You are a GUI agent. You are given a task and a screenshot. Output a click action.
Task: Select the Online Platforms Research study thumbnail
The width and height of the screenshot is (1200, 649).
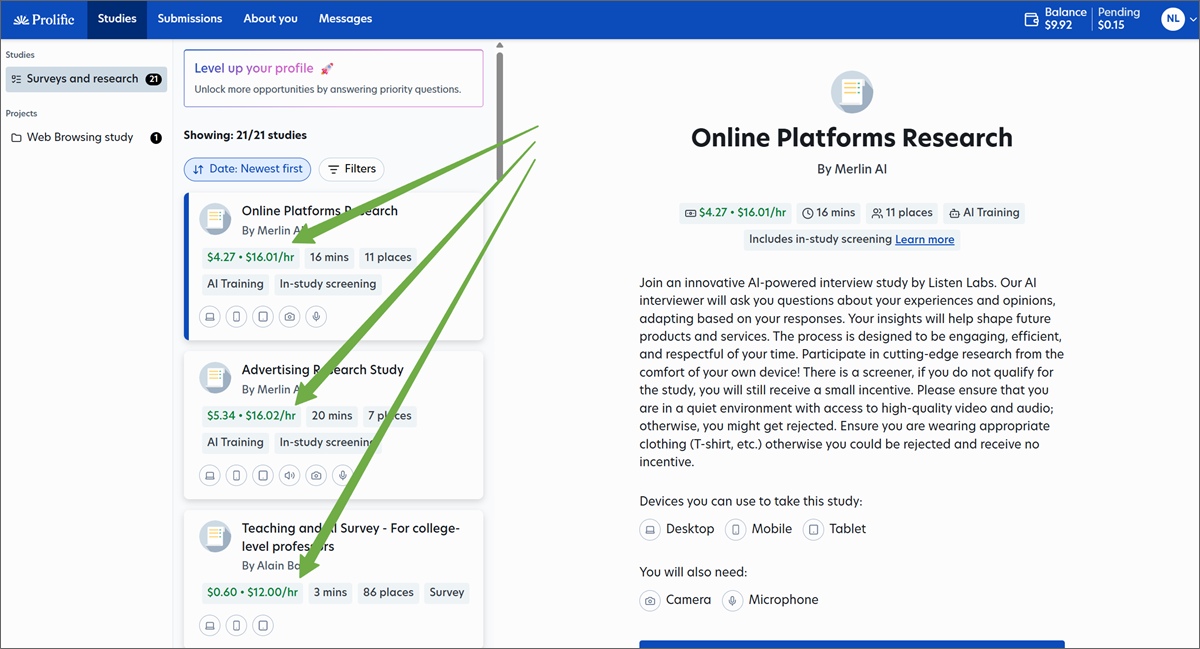tap(215, 218)
